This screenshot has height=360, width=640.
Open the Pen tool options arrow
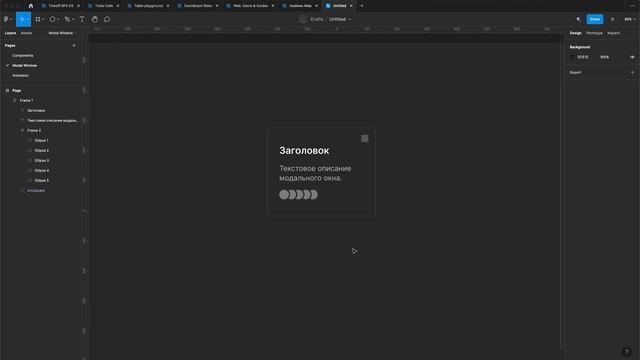pos(73,19)
